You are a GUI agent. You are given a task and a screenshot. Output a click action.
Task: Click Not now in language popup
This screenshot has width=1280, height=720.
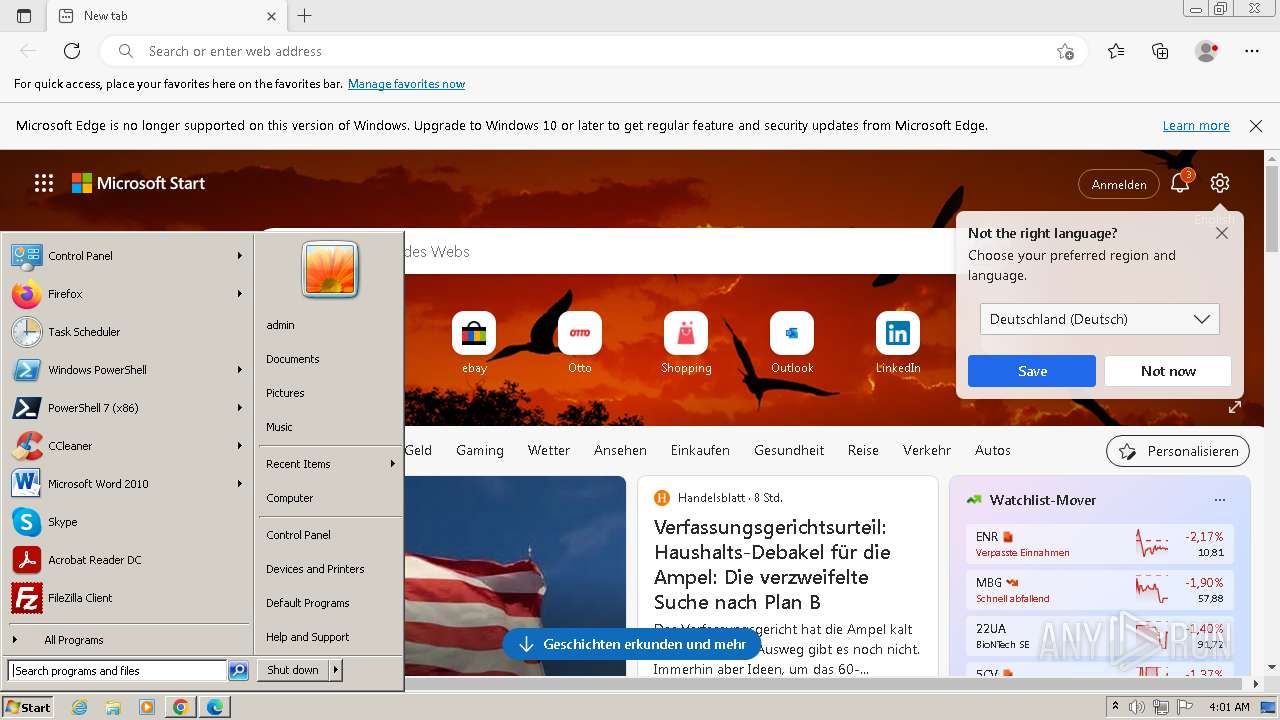1168,371
